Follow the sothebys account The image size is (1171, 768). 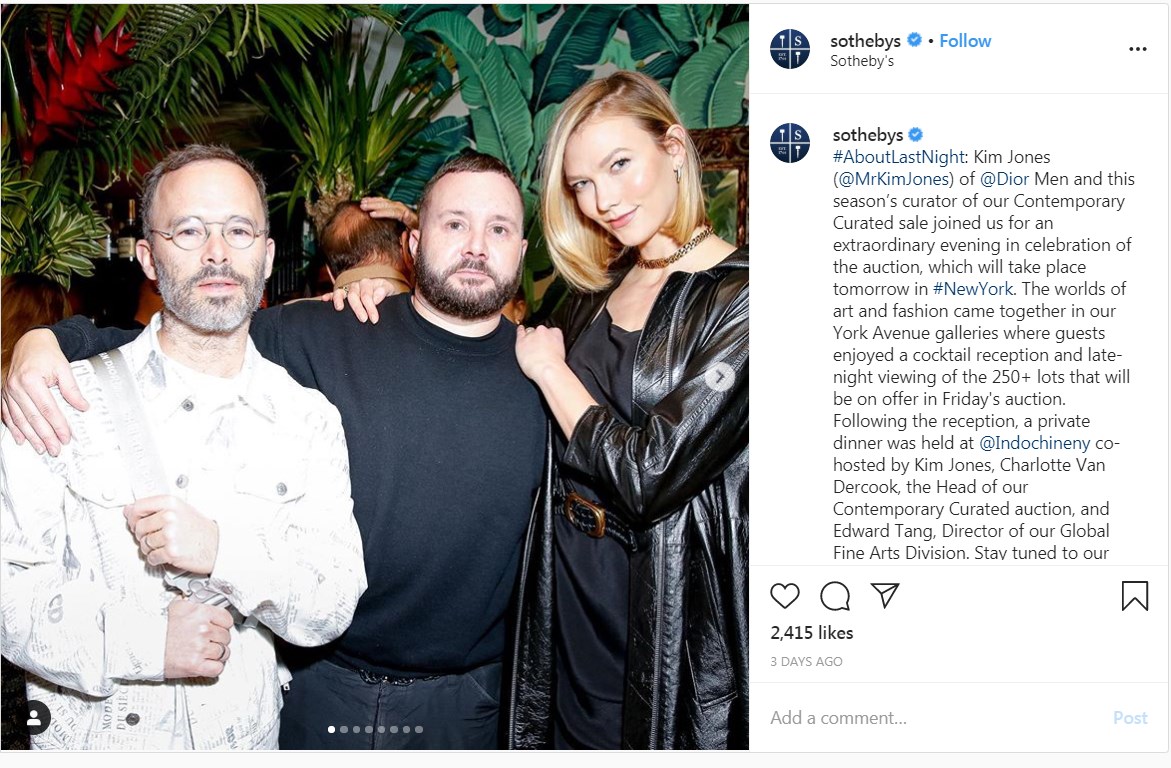pos(965,41)
